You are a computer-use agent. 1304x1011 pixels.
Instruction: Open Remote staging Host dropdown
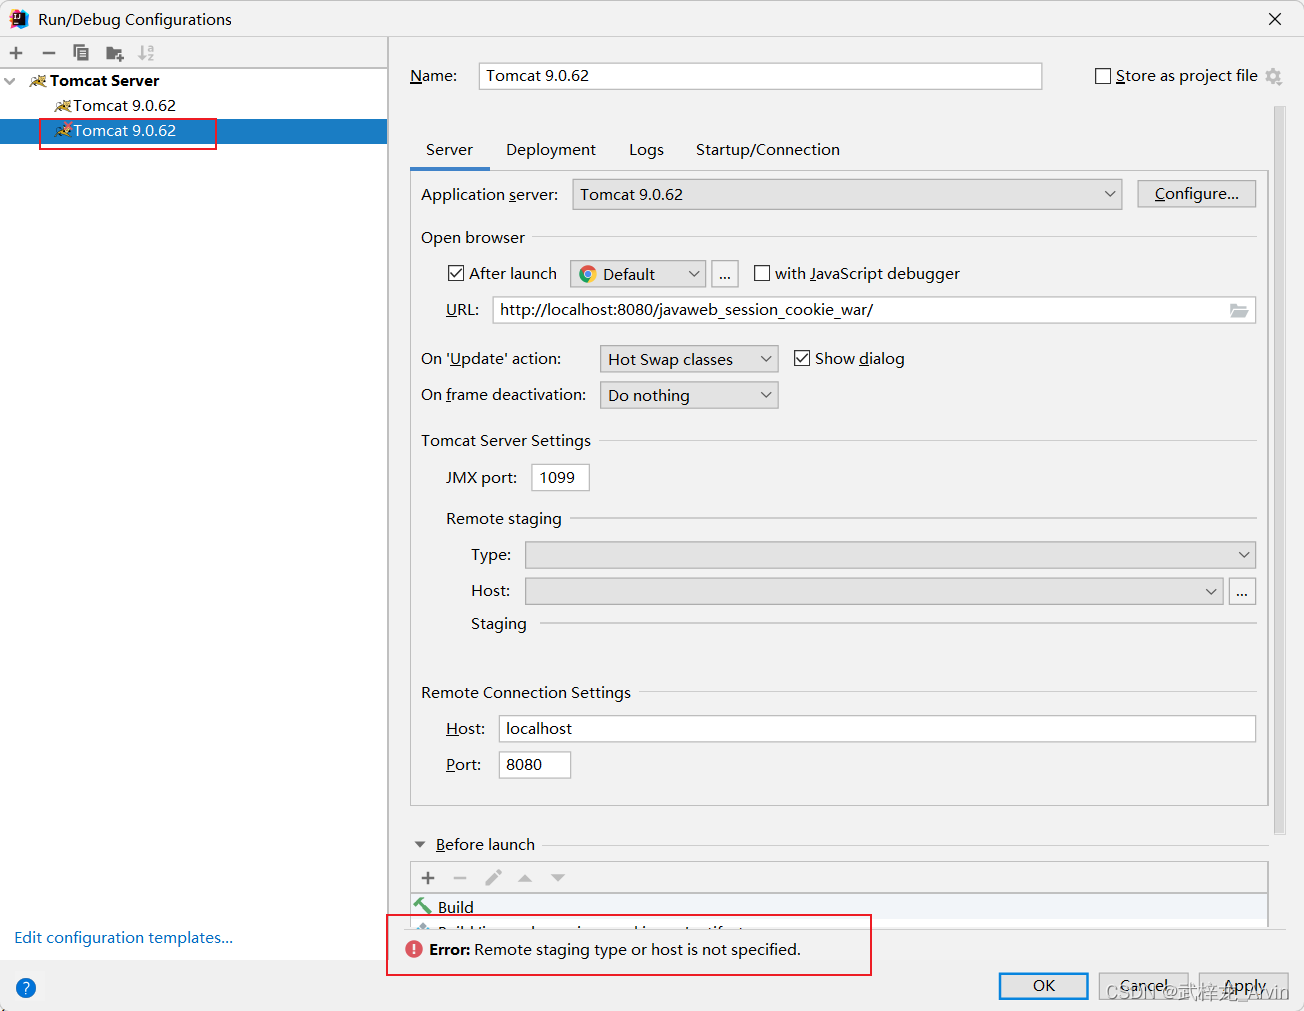(x=874, y=591)
